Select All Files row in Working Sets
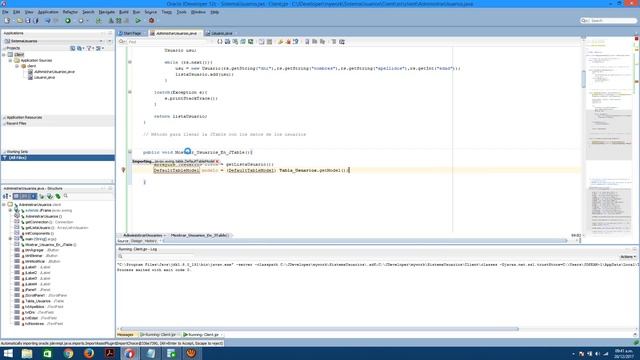The height and width of the screenshot is (360, 640). (57, 158)
